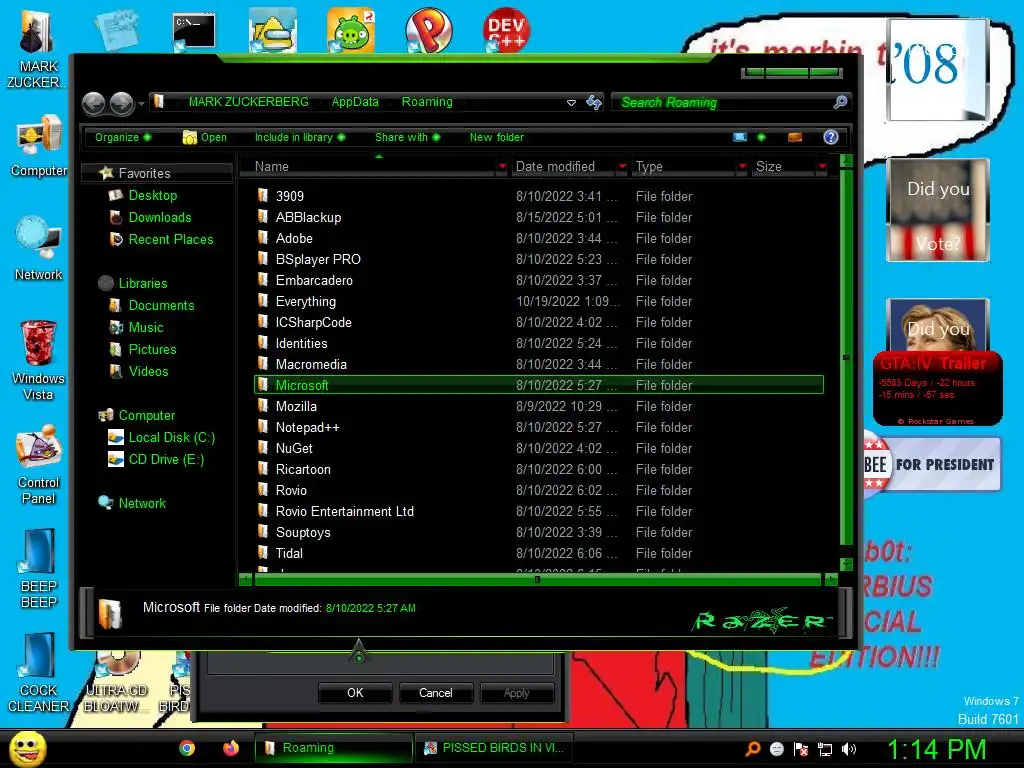This screenshot has width=1024, height=768.
Task: Select Libraries in the navigation pane
Action: 142,283
